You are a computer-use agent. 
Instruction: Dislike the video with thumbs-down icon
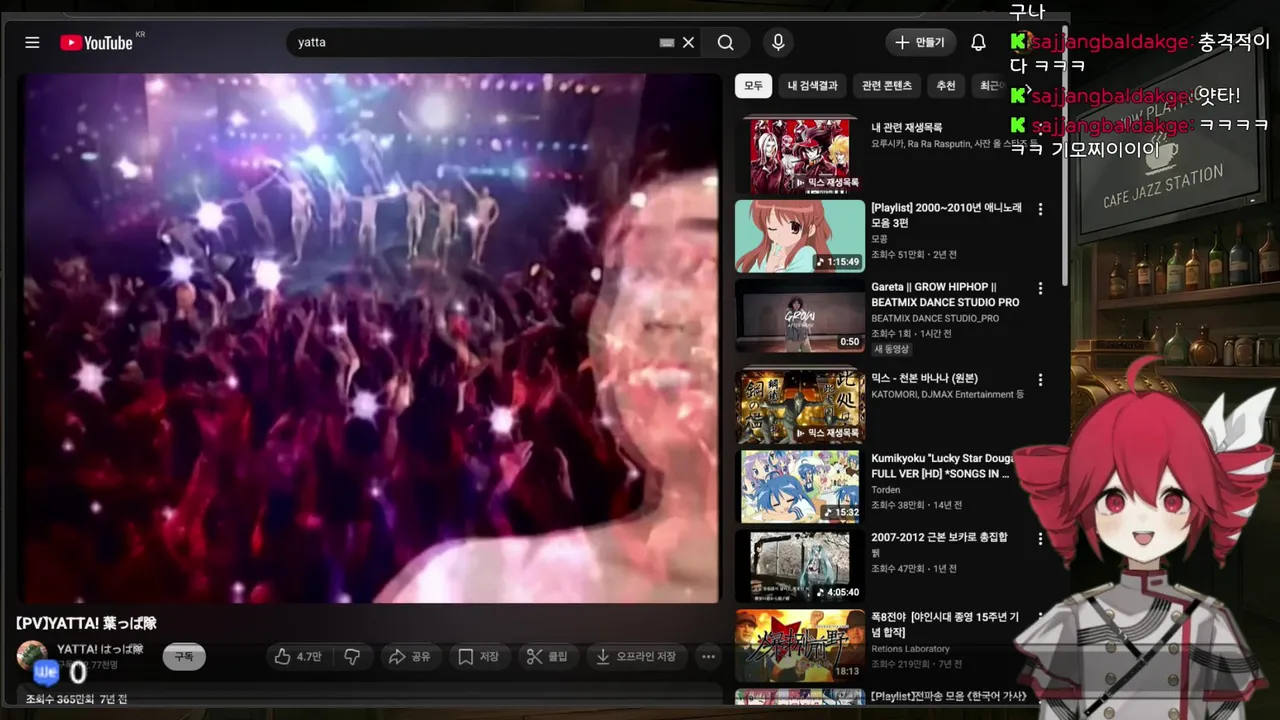[352, 657]
